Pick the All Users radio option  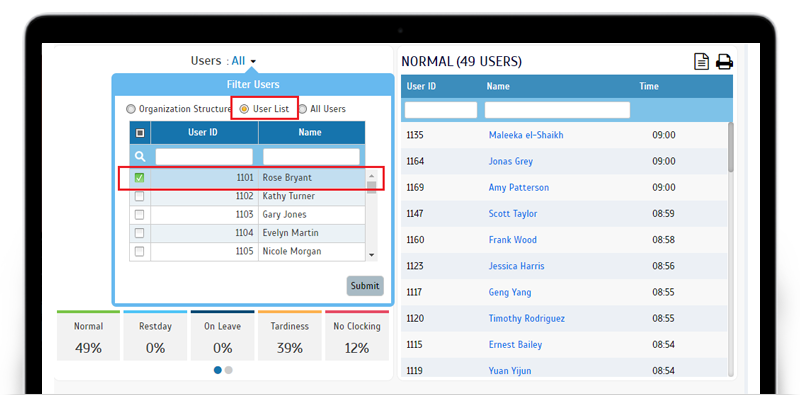point(302,109)
